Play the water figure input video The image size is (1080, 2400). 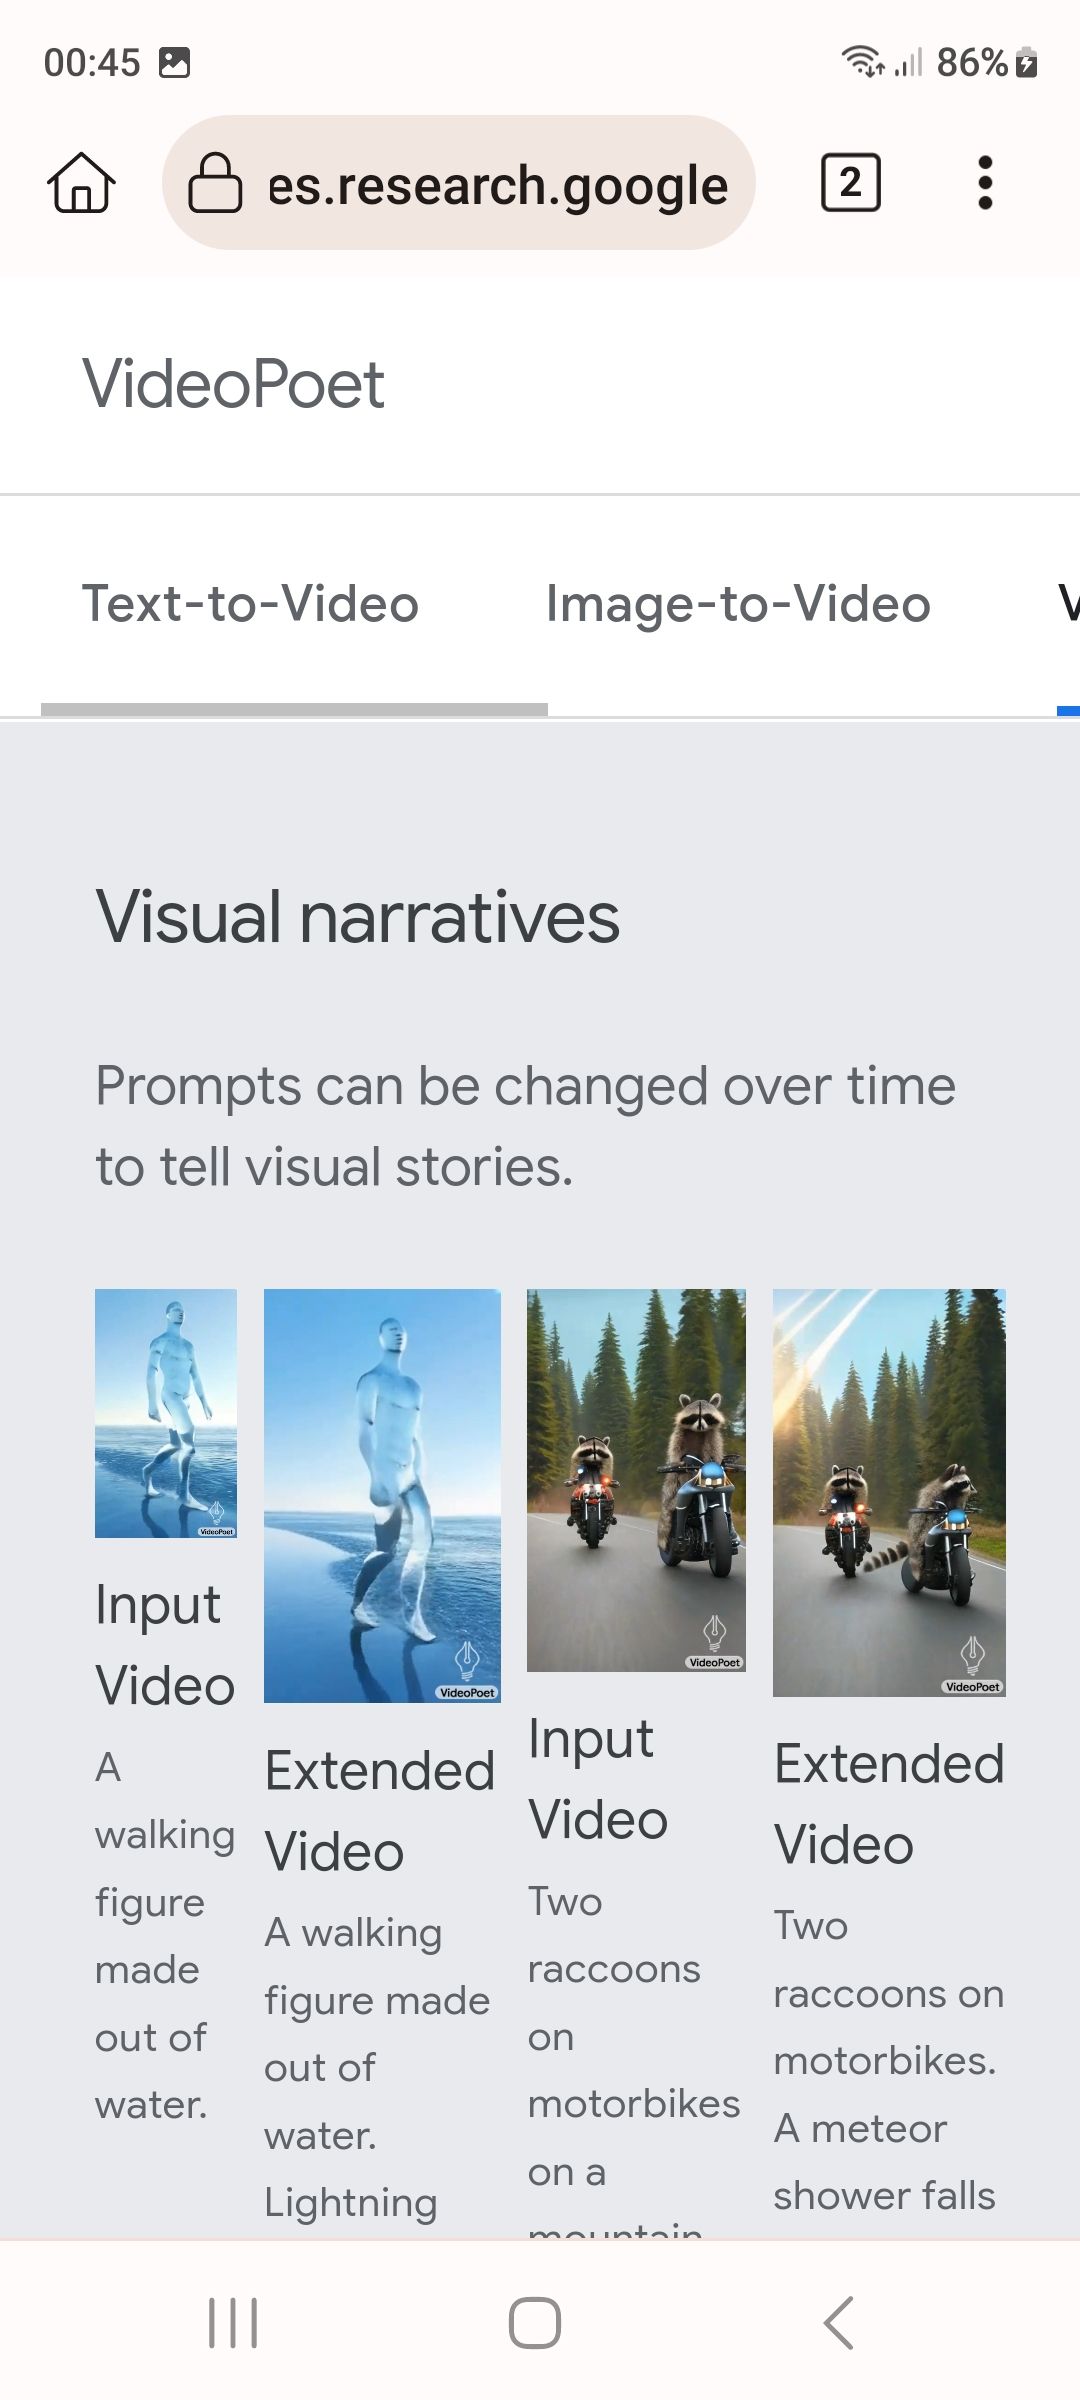tap(166, 1413)
